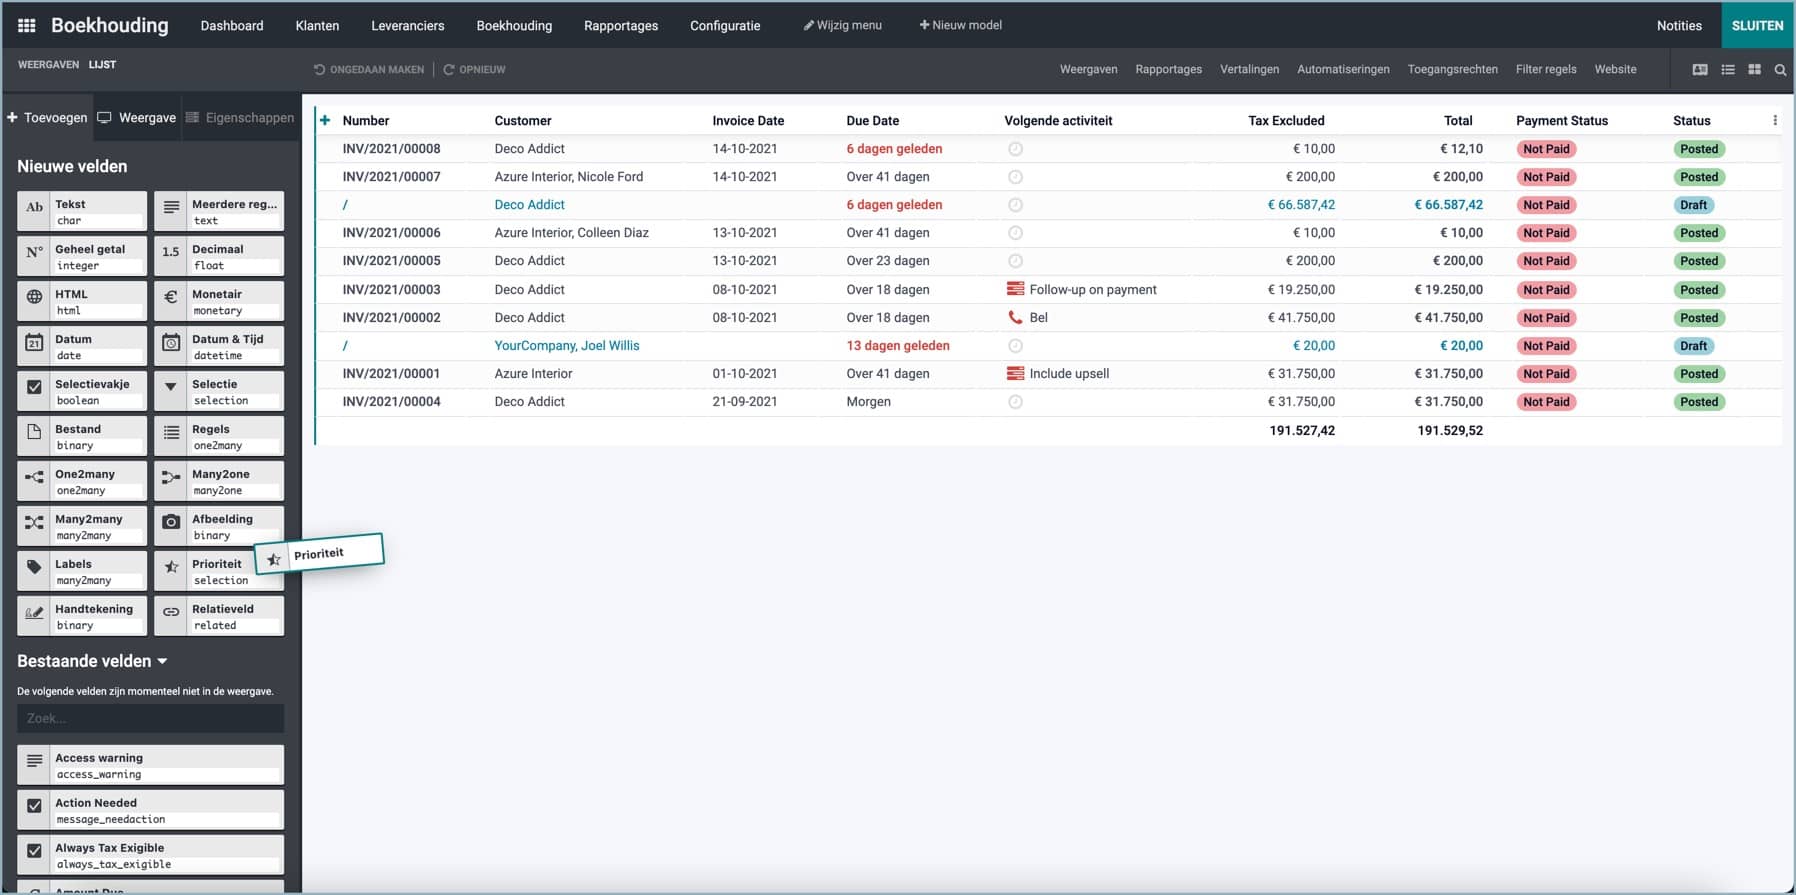Switch to the Weergave tab
This screenshot has height=895, width=1796.
137,118
